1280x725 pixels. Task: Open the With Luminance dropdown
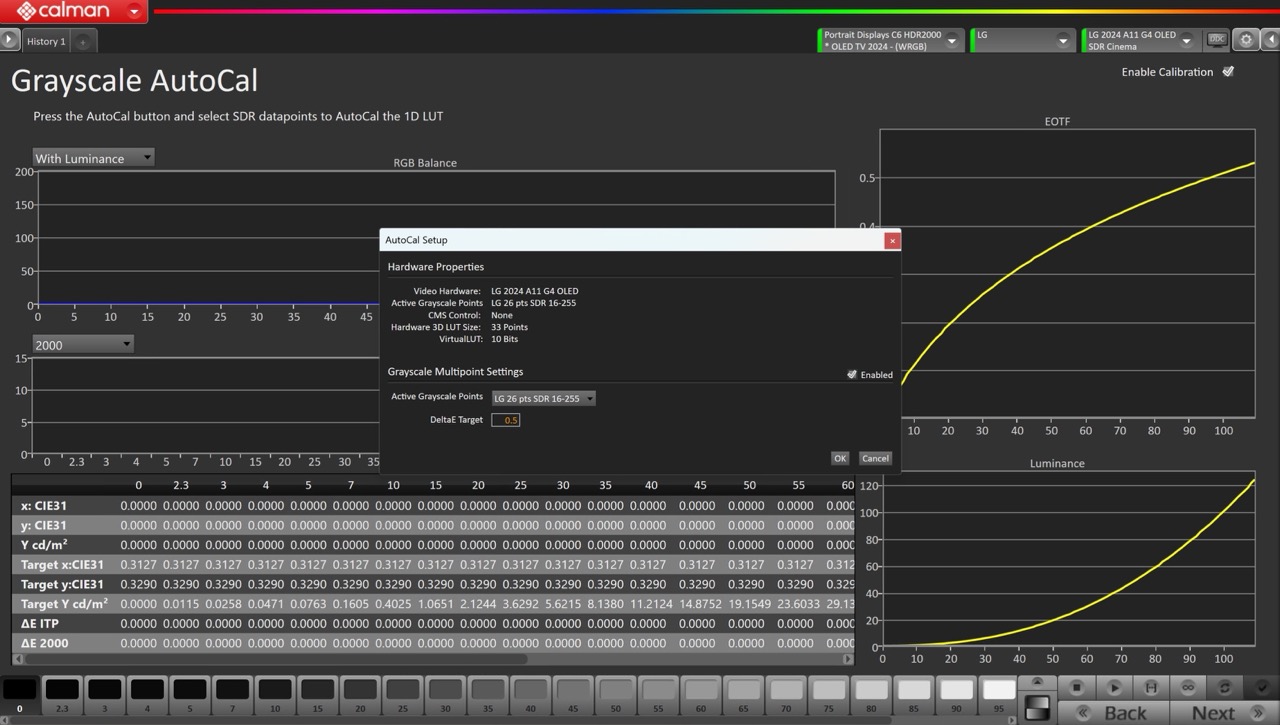93,158
